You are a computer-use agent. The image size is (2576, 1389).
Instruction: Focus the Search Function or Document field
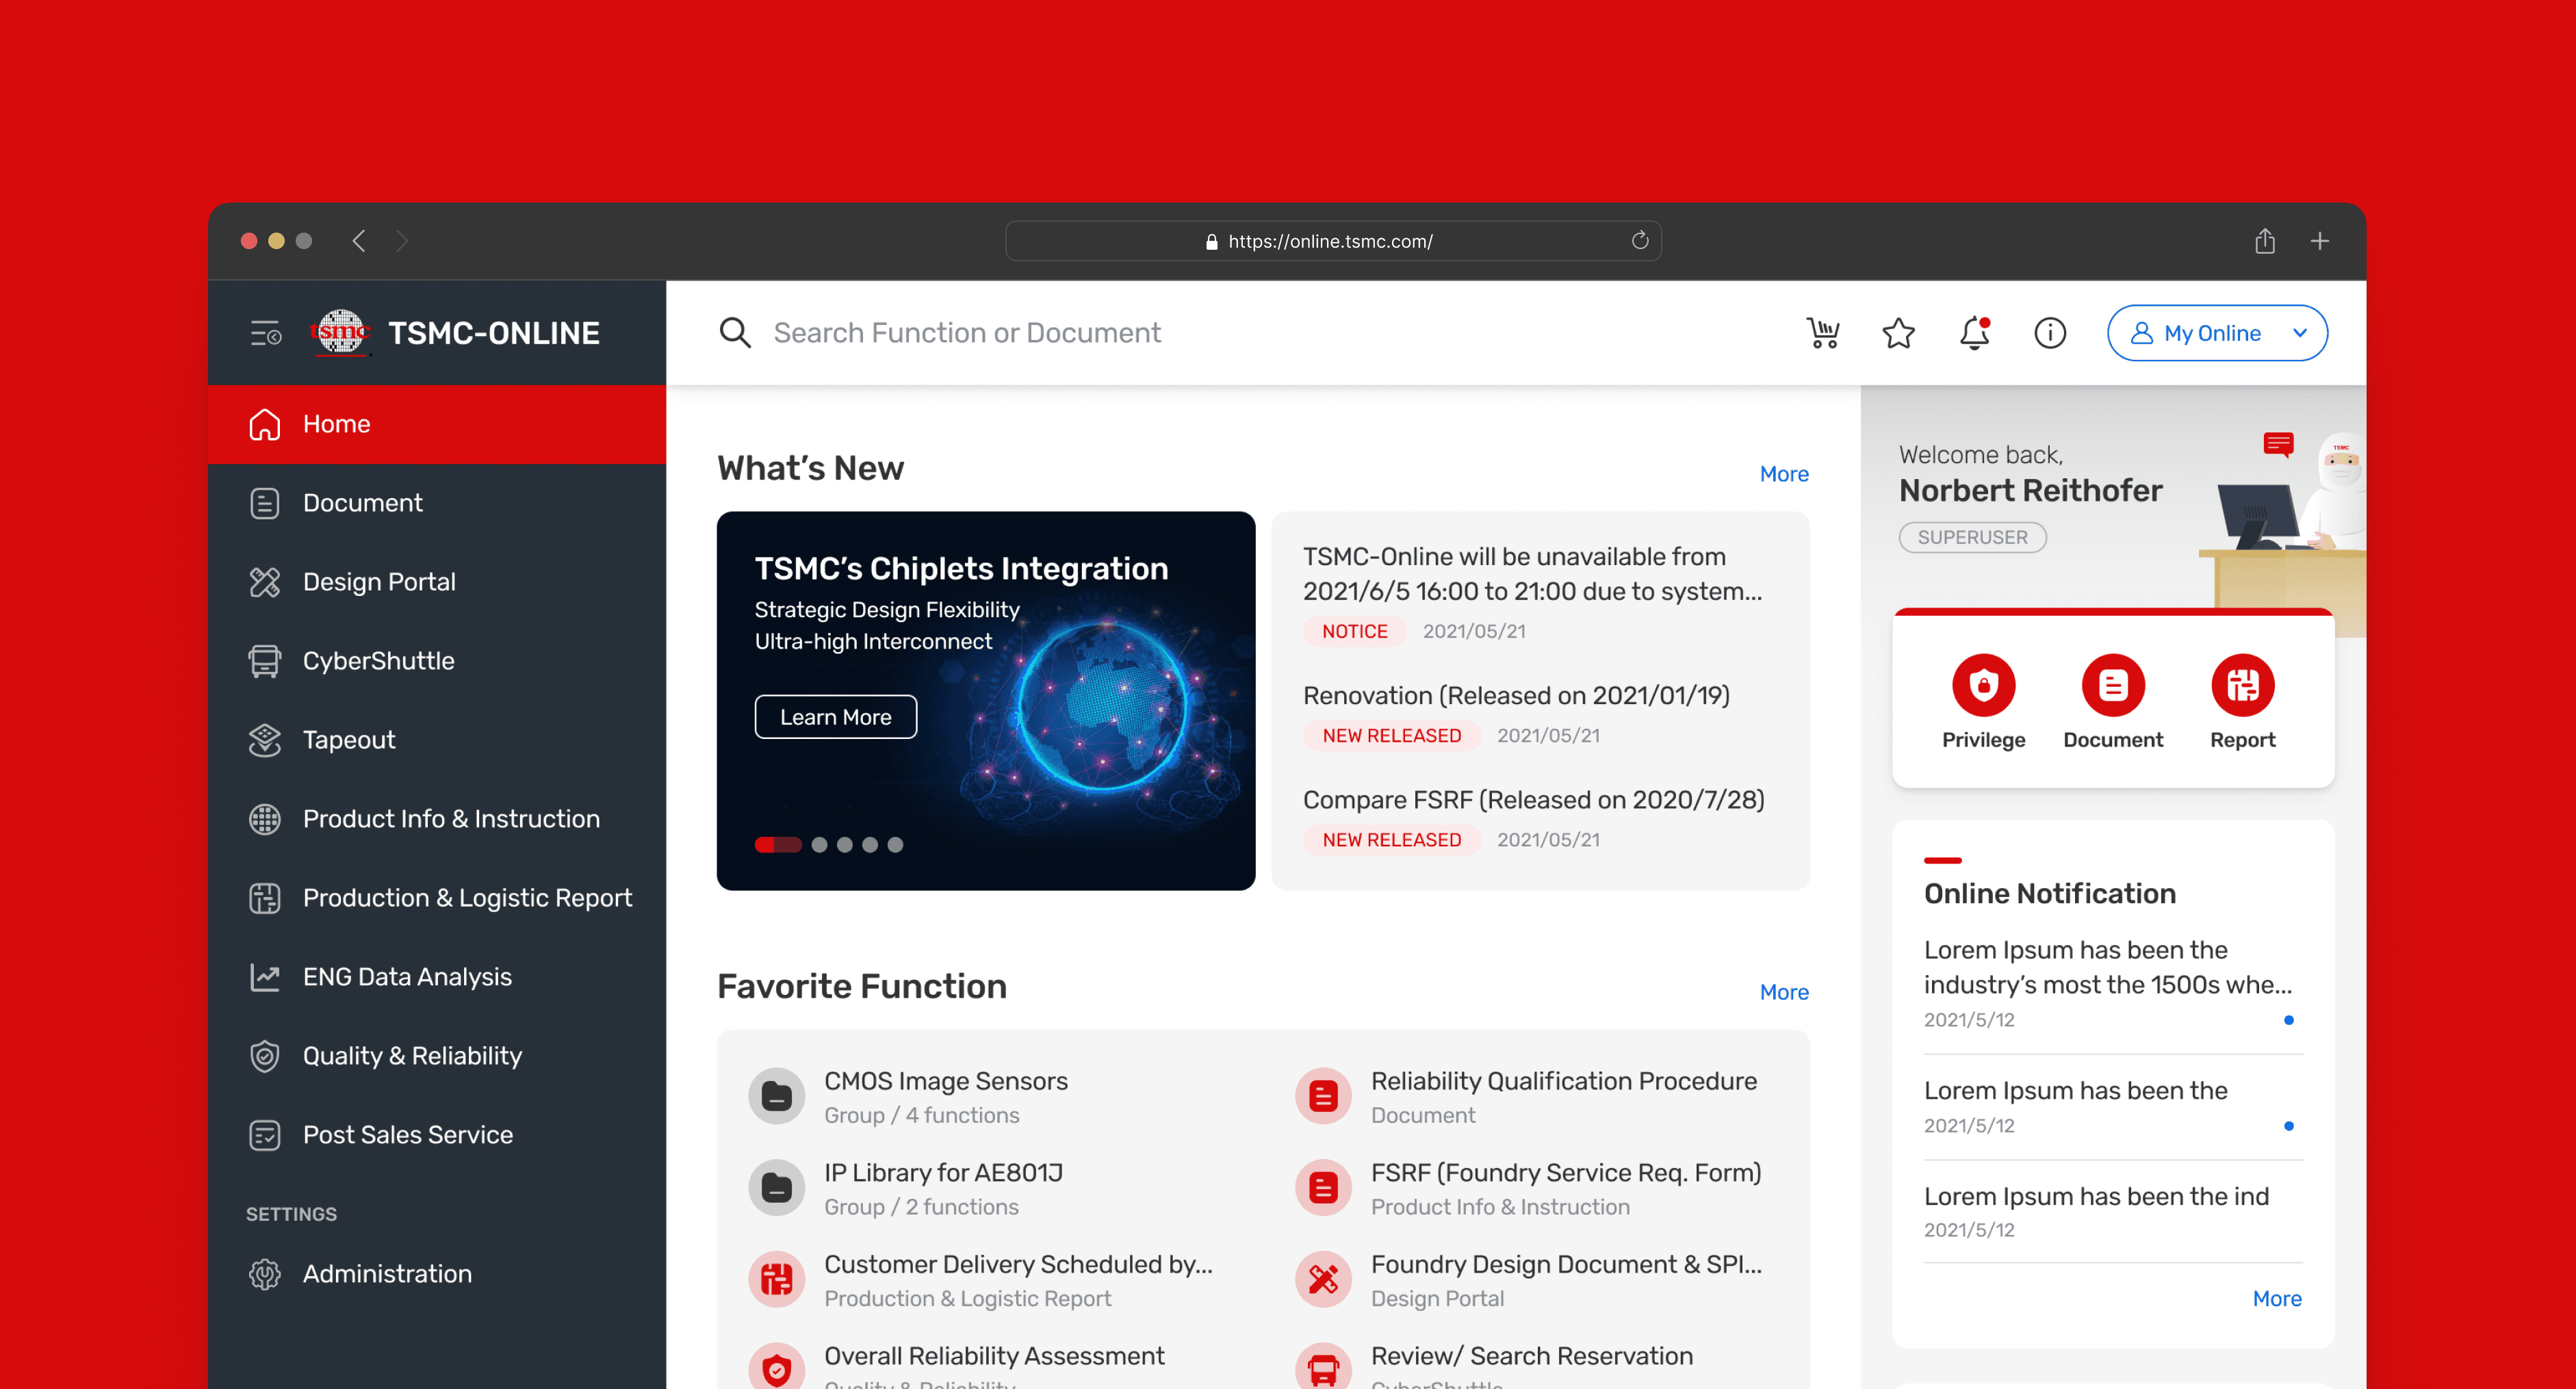(966, 333)
